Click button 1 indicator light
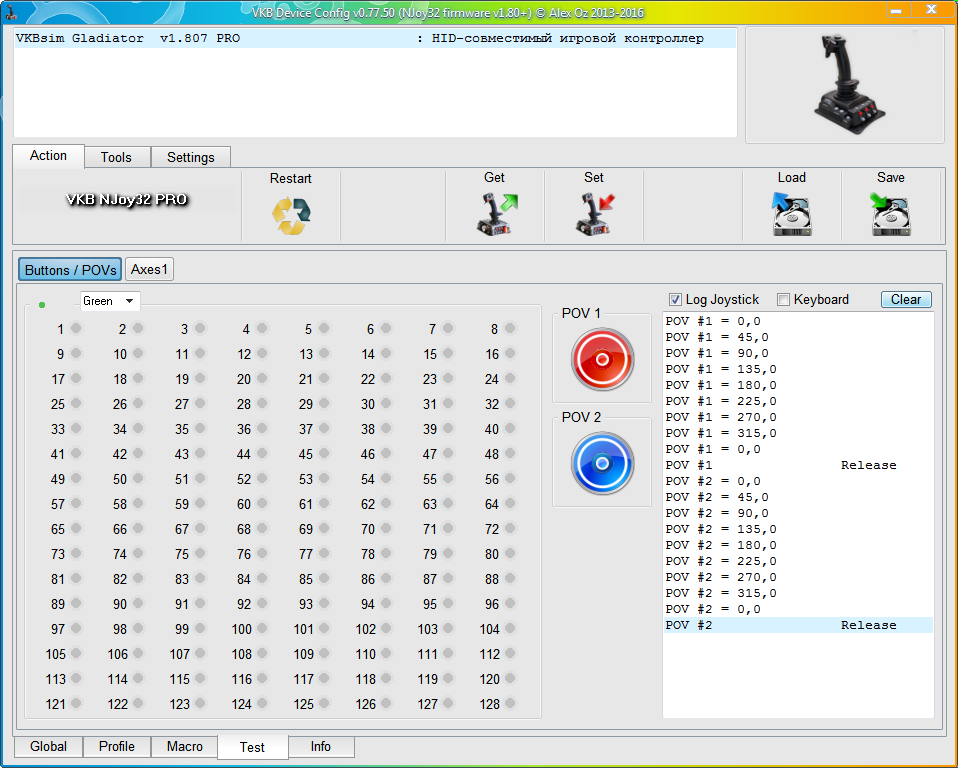This screenshot has width=958, height=768. (76, 328)
